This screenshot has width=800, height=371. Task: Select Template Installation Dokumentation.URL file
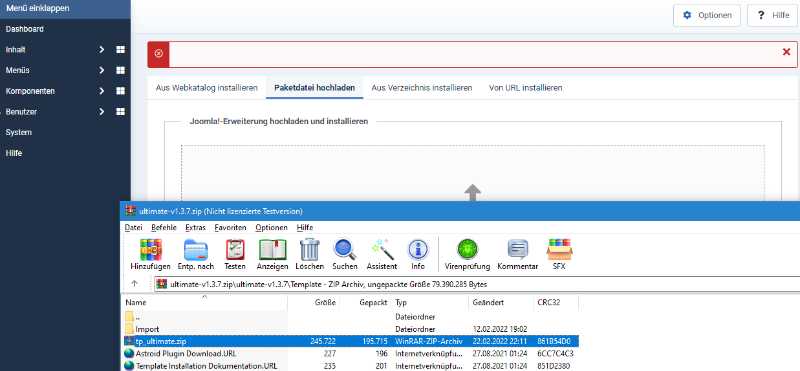[349, 365]
